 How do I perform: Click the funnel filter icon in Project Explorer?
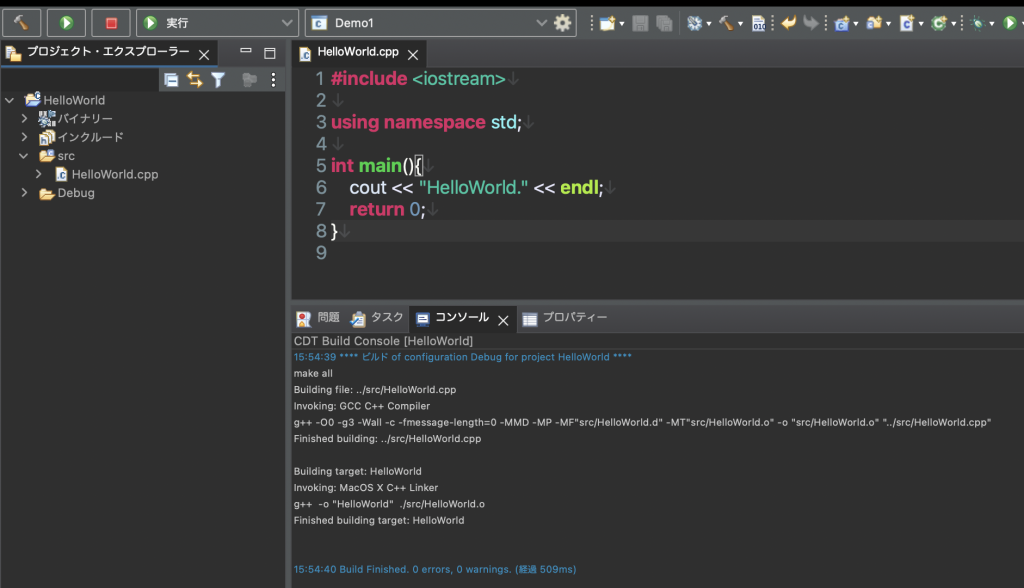point(218,80)
